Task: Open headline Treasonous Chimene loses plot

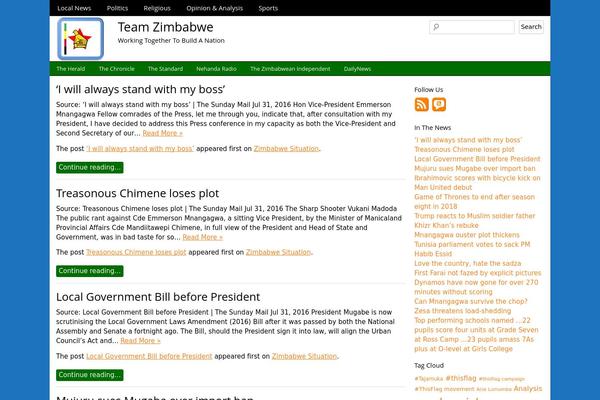Action: point(137,193)
